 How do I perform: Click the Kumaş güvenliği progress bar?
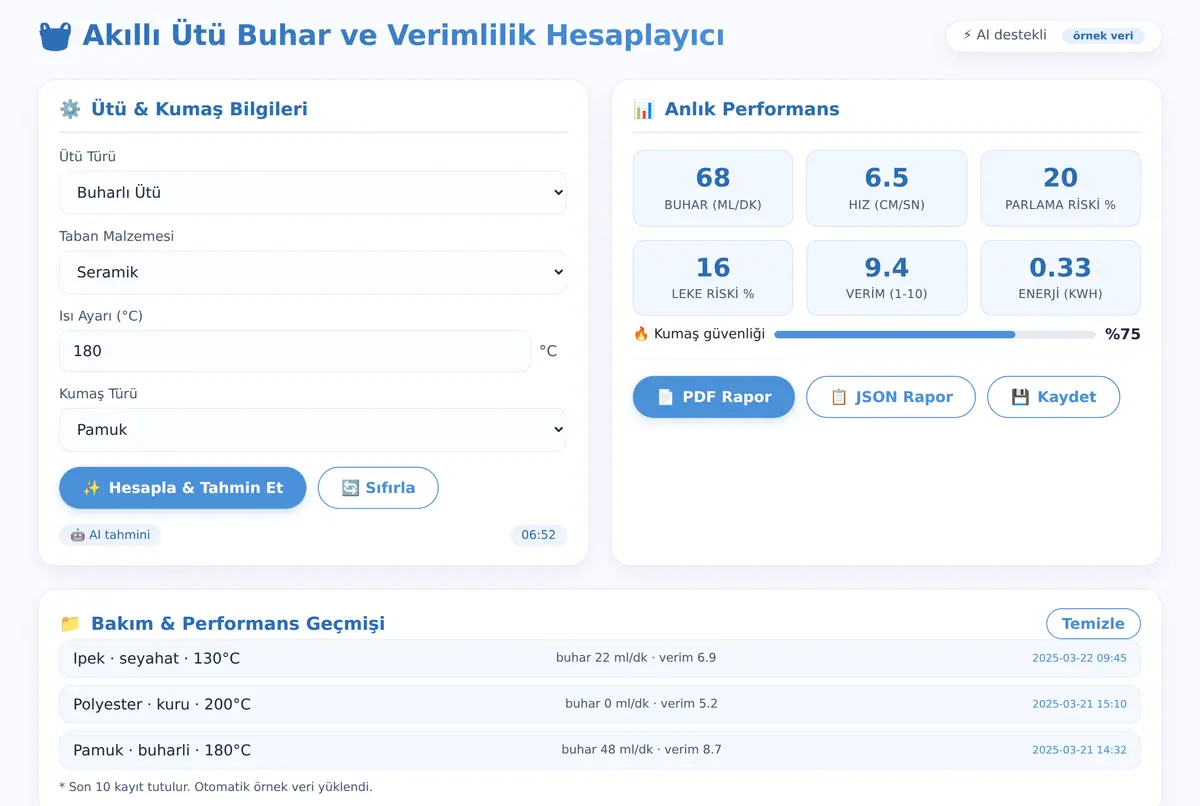[935, 334]
